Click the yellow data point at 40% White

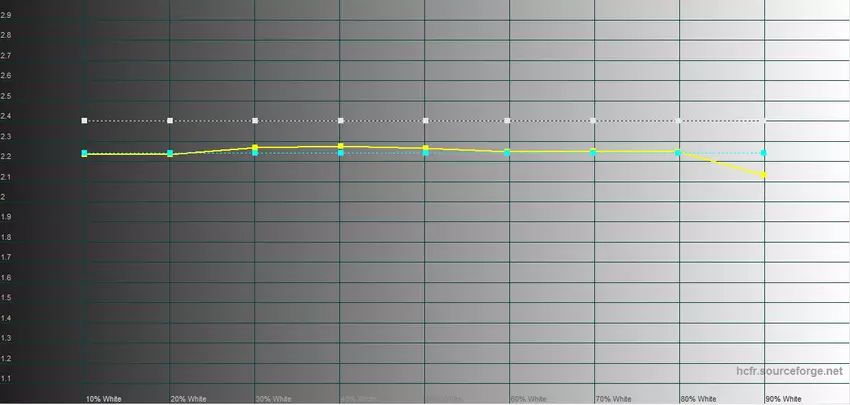340,146
